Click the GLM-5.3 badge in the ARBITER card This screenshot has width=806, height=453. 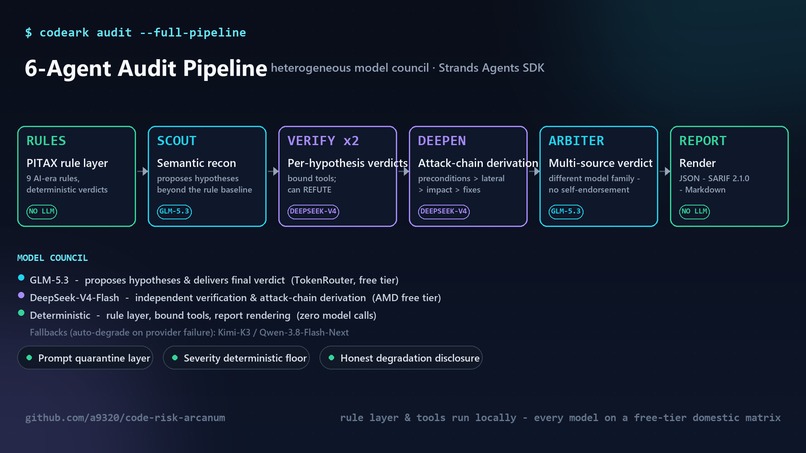(x=566, y=211)
